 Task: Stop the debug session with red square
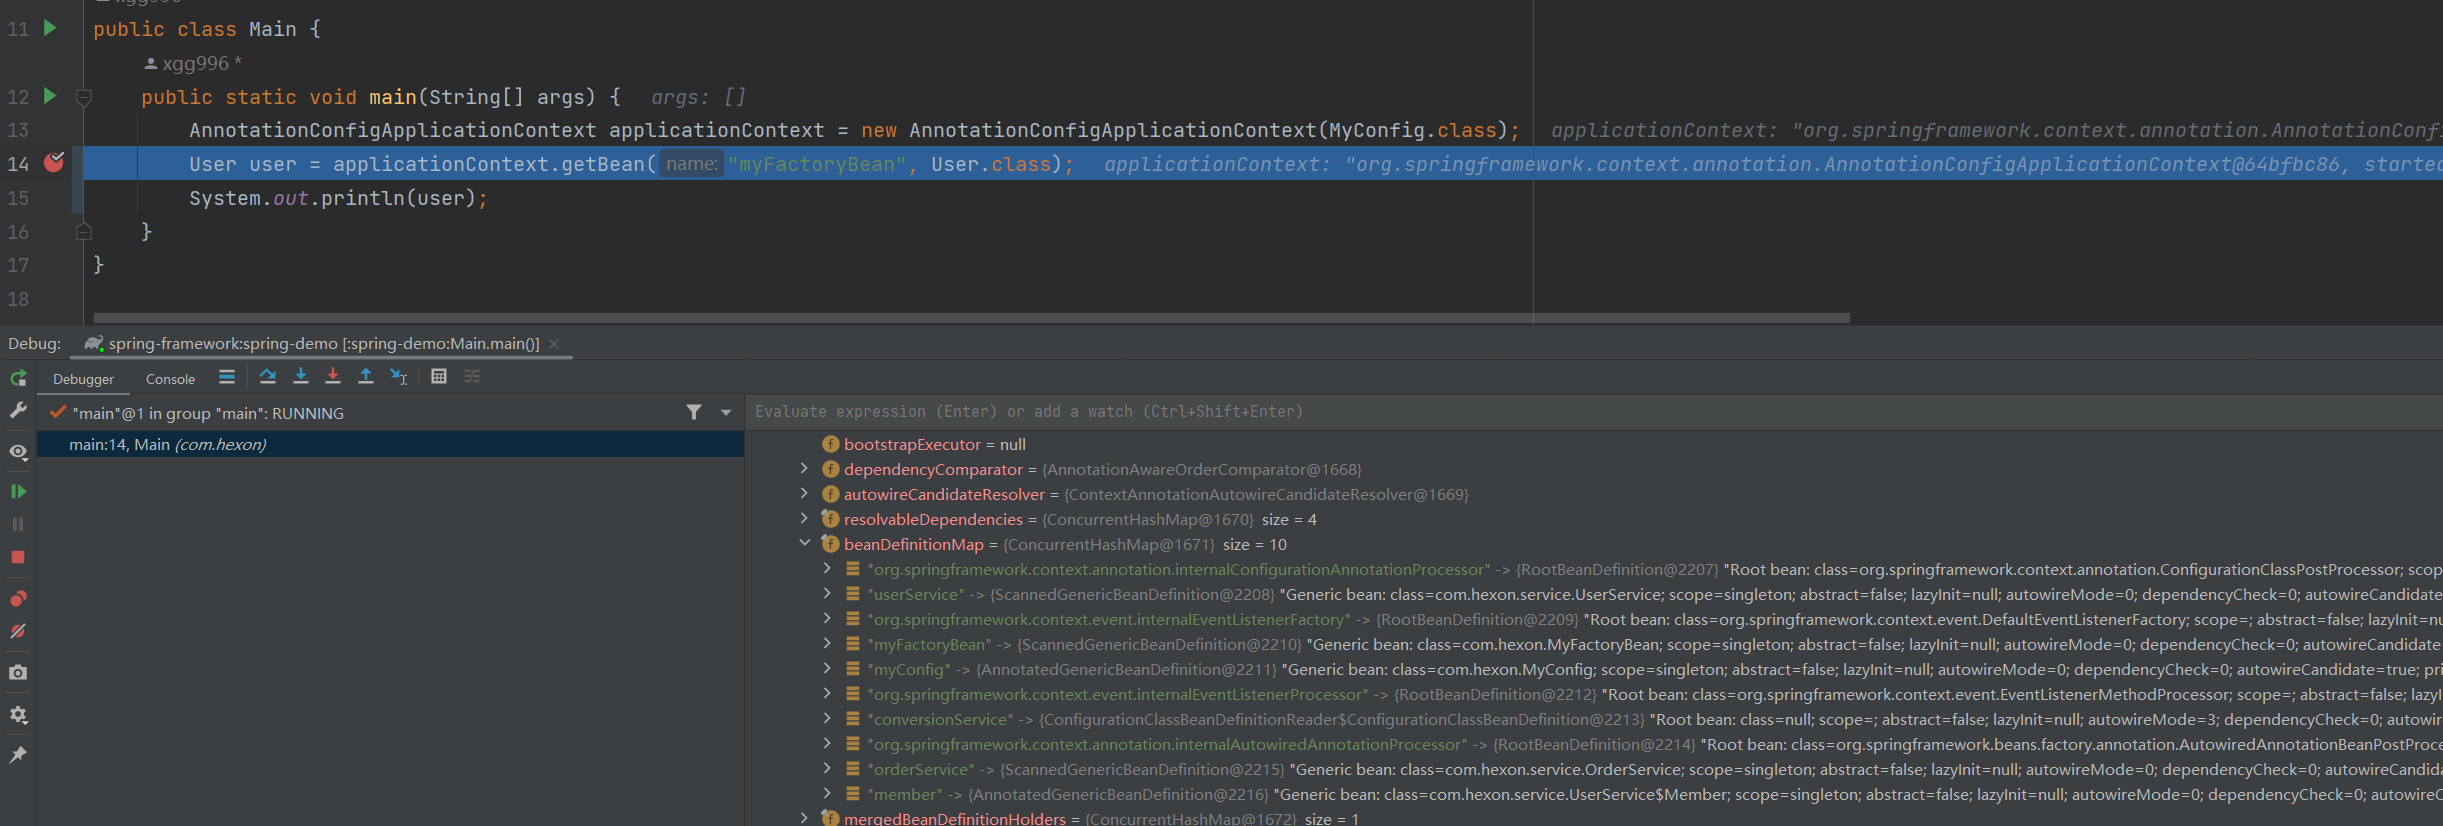[18, 557]
